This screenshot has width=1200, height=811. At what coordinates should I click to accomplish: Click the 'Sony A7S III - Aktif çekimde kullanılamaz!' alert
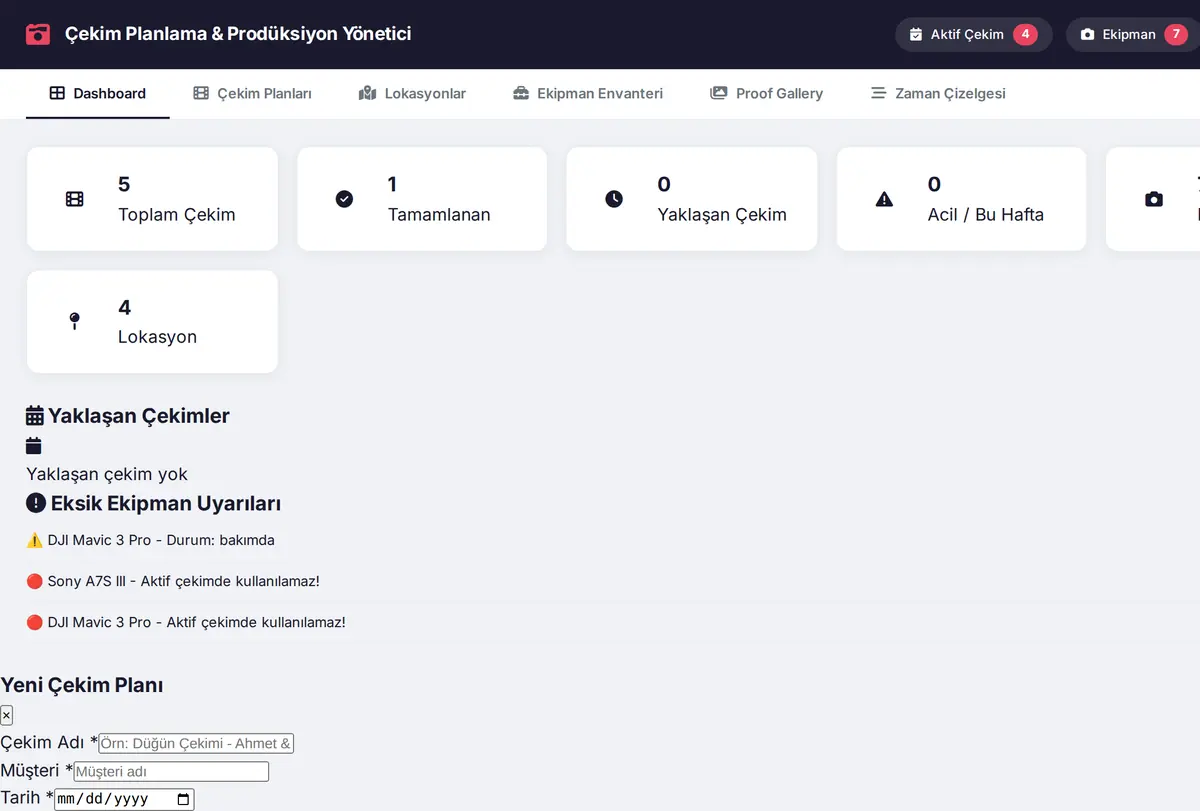(173, 581)
